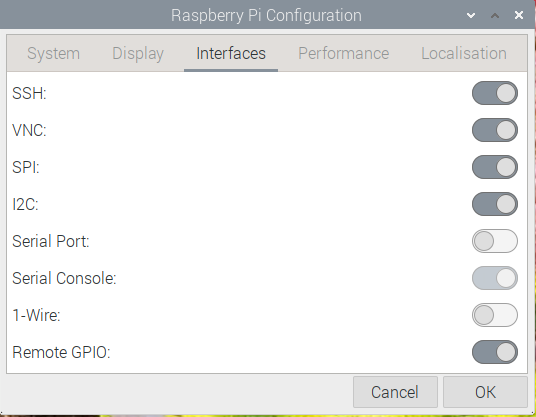The image size is (536, 417).
Task: Select the Interfaces tab
Action: (231, 53)
